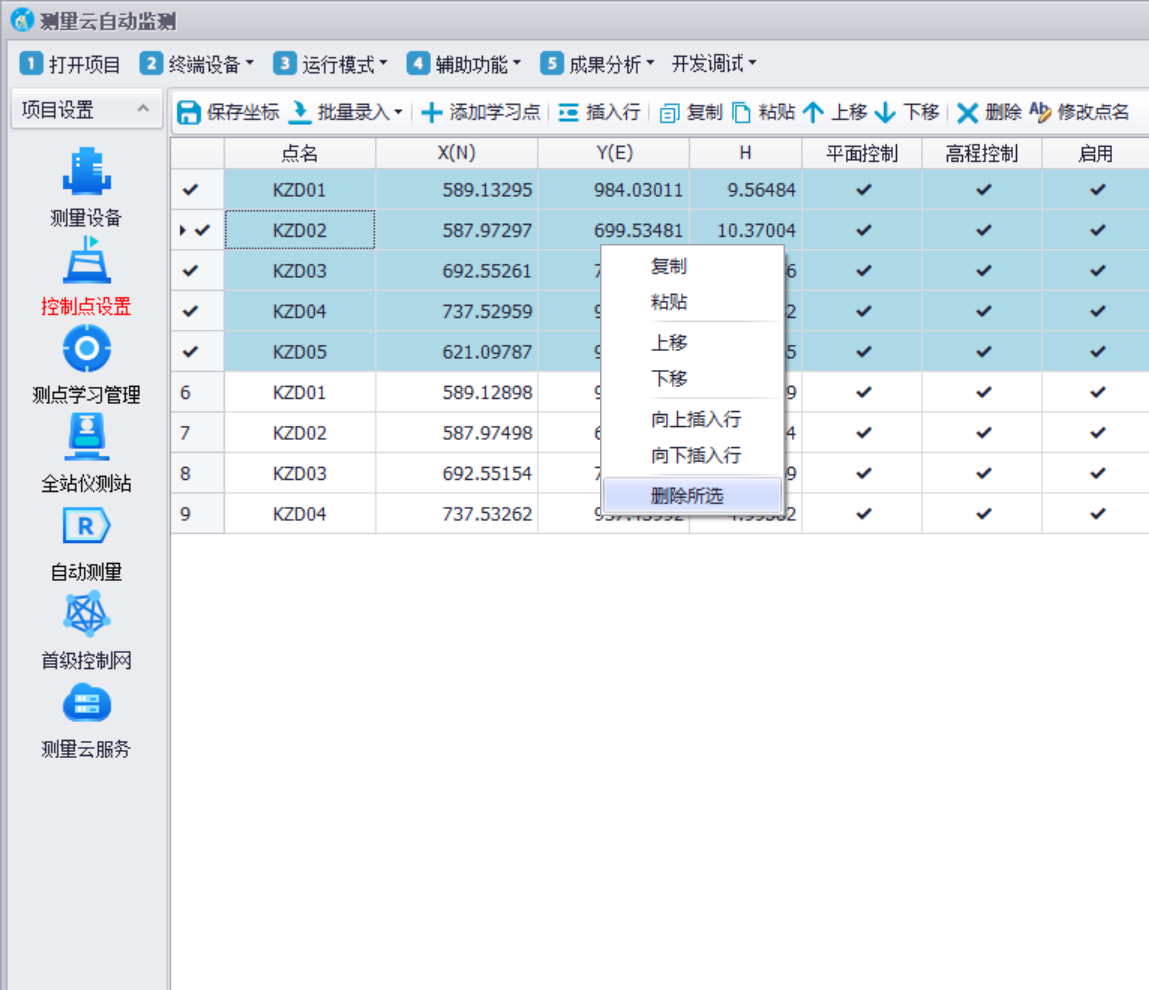Click the 保存坐标 save icon

coord(189,113)
